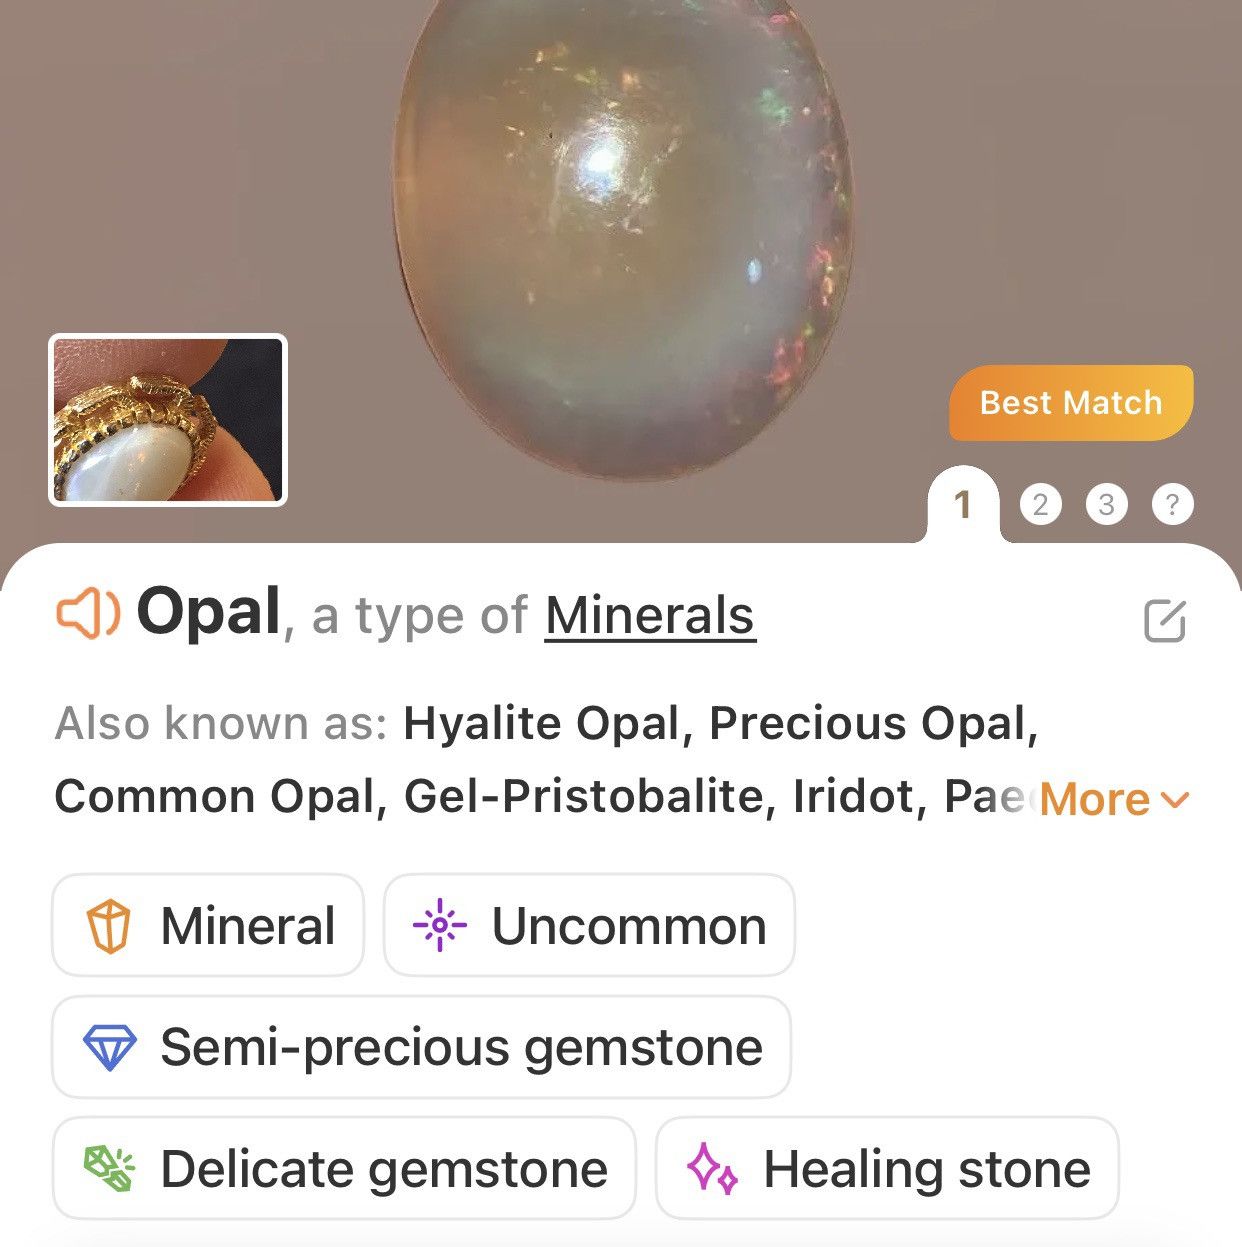The width and height of the screenshot is (1242, 1247).
Task: Switch to match result 2
Action: (1040, 504)
